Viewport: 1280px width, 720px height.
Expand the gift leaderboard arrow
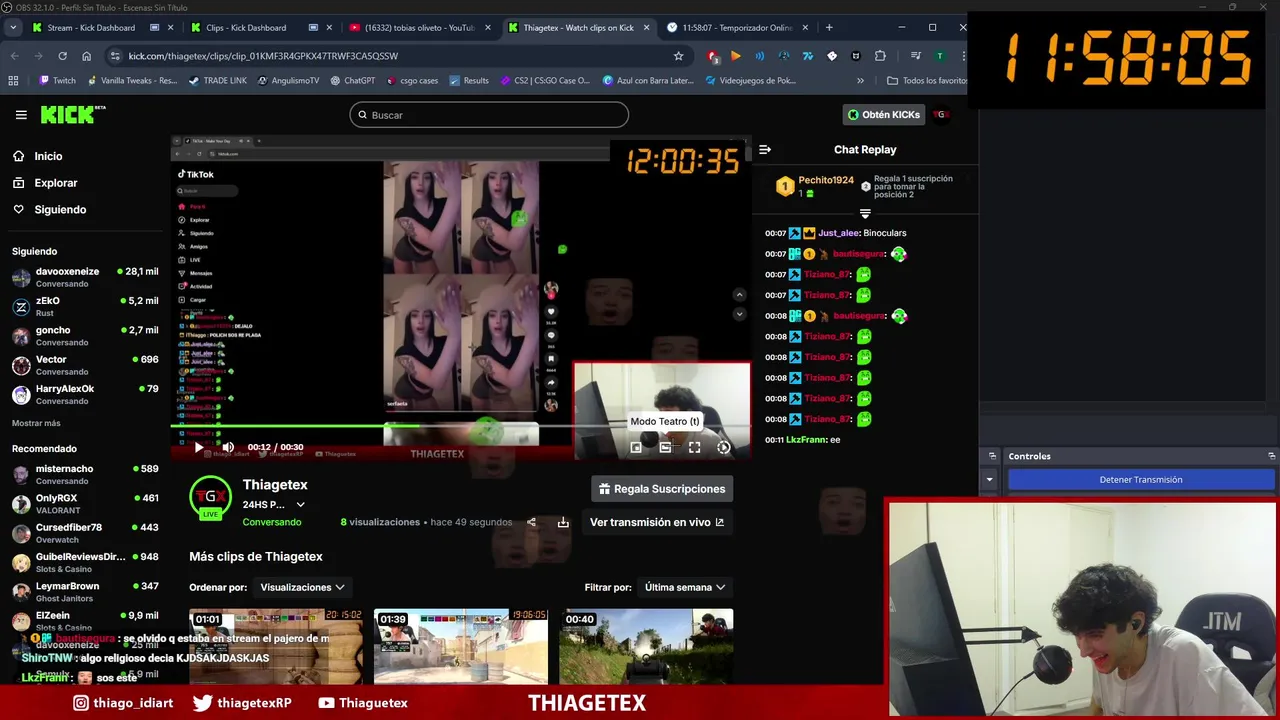click(x=865, y=213)
